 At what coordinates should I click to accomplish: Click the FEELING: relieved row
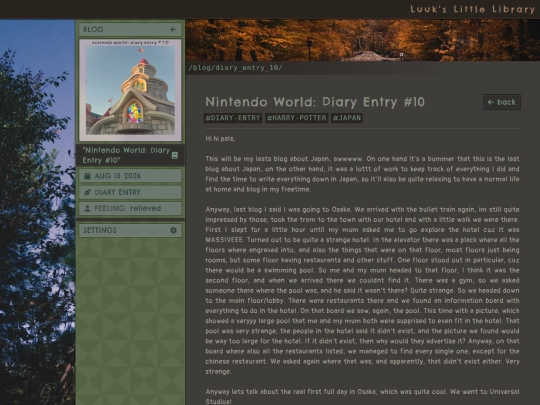coord(130,208)
